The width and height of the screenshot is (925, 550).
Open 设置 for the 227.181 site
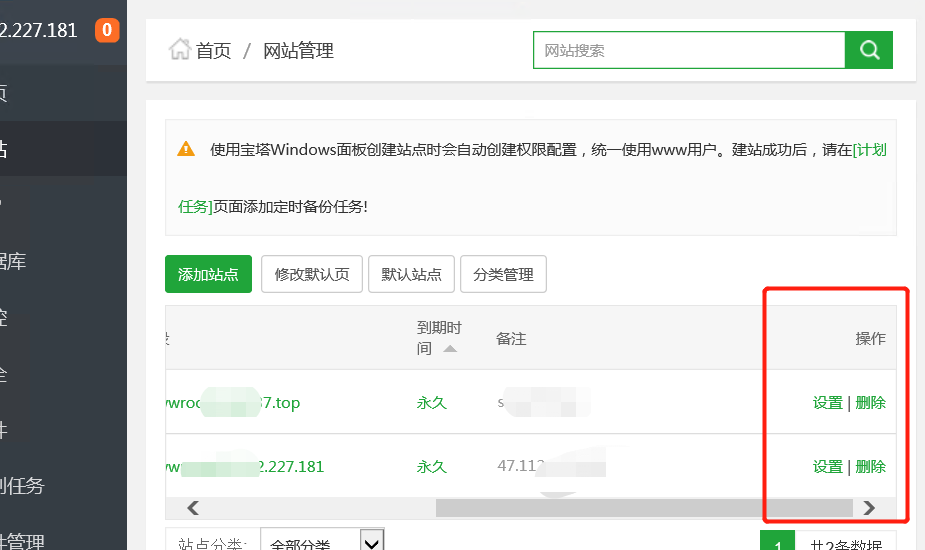tap(828, 467)
